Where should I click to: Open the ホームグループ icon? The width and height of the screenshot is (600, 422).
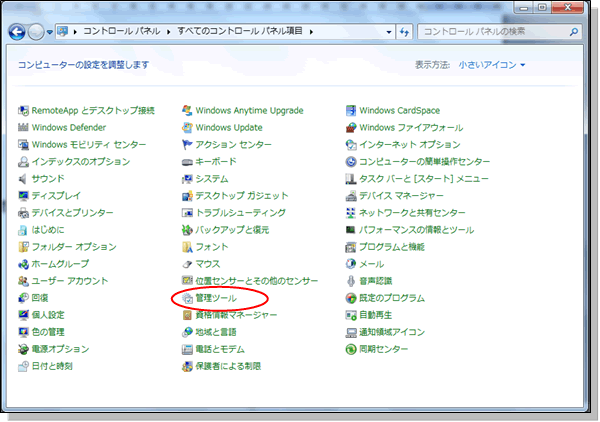tap(23, 264)
